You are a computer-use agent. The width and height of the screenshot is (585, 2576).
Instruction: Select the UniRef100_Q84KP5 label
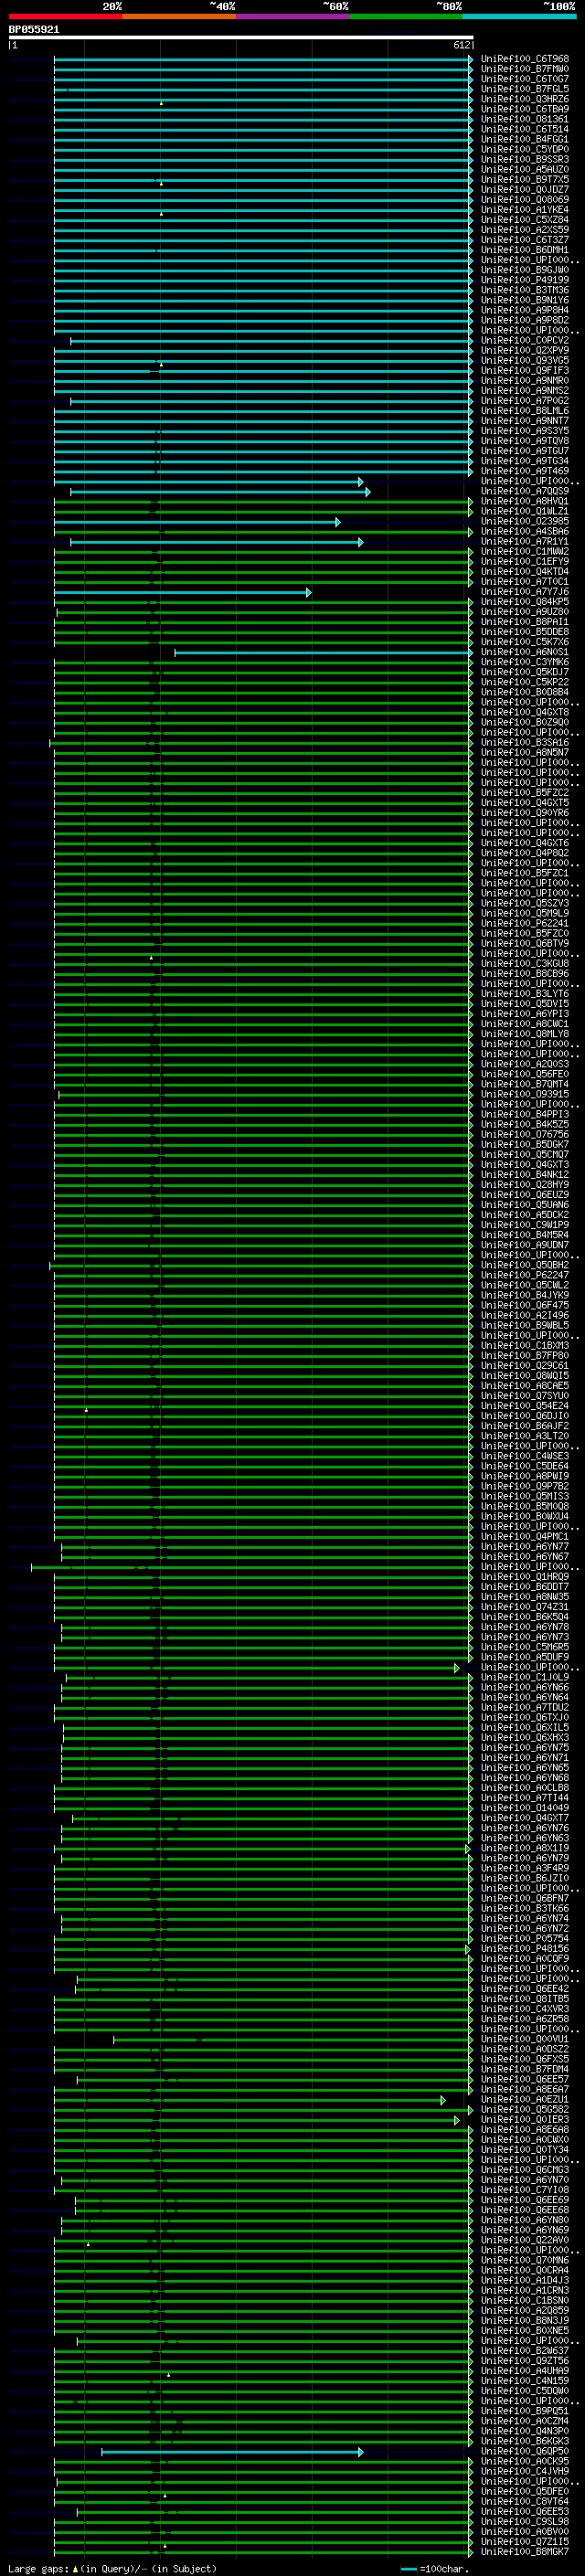pyautogui.click(x=525, y=602)
